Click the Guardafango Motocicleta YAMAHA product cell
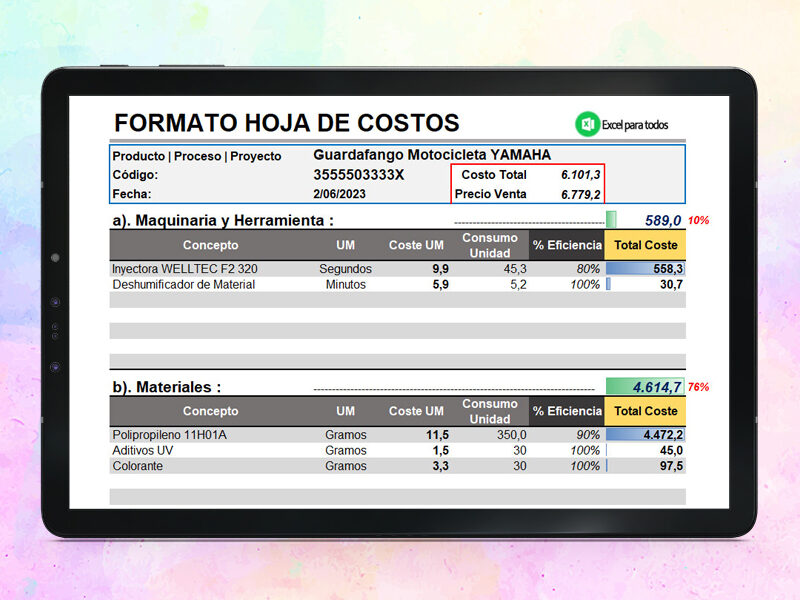Image resolution: width=800 pixels, height=600 pixels. 432,155
